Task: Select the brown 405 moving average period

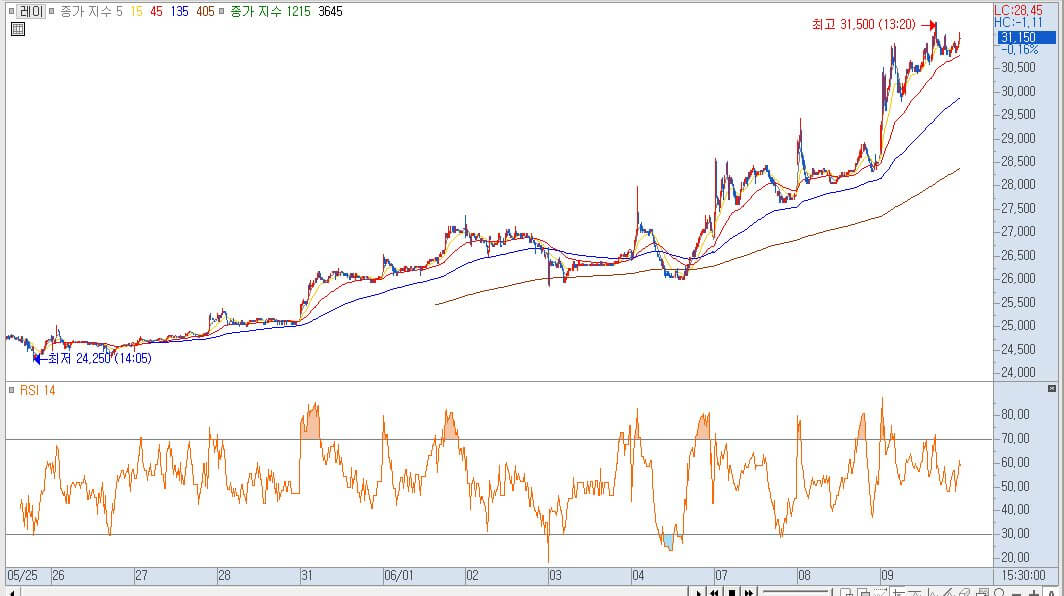Action: click(205, 12)
